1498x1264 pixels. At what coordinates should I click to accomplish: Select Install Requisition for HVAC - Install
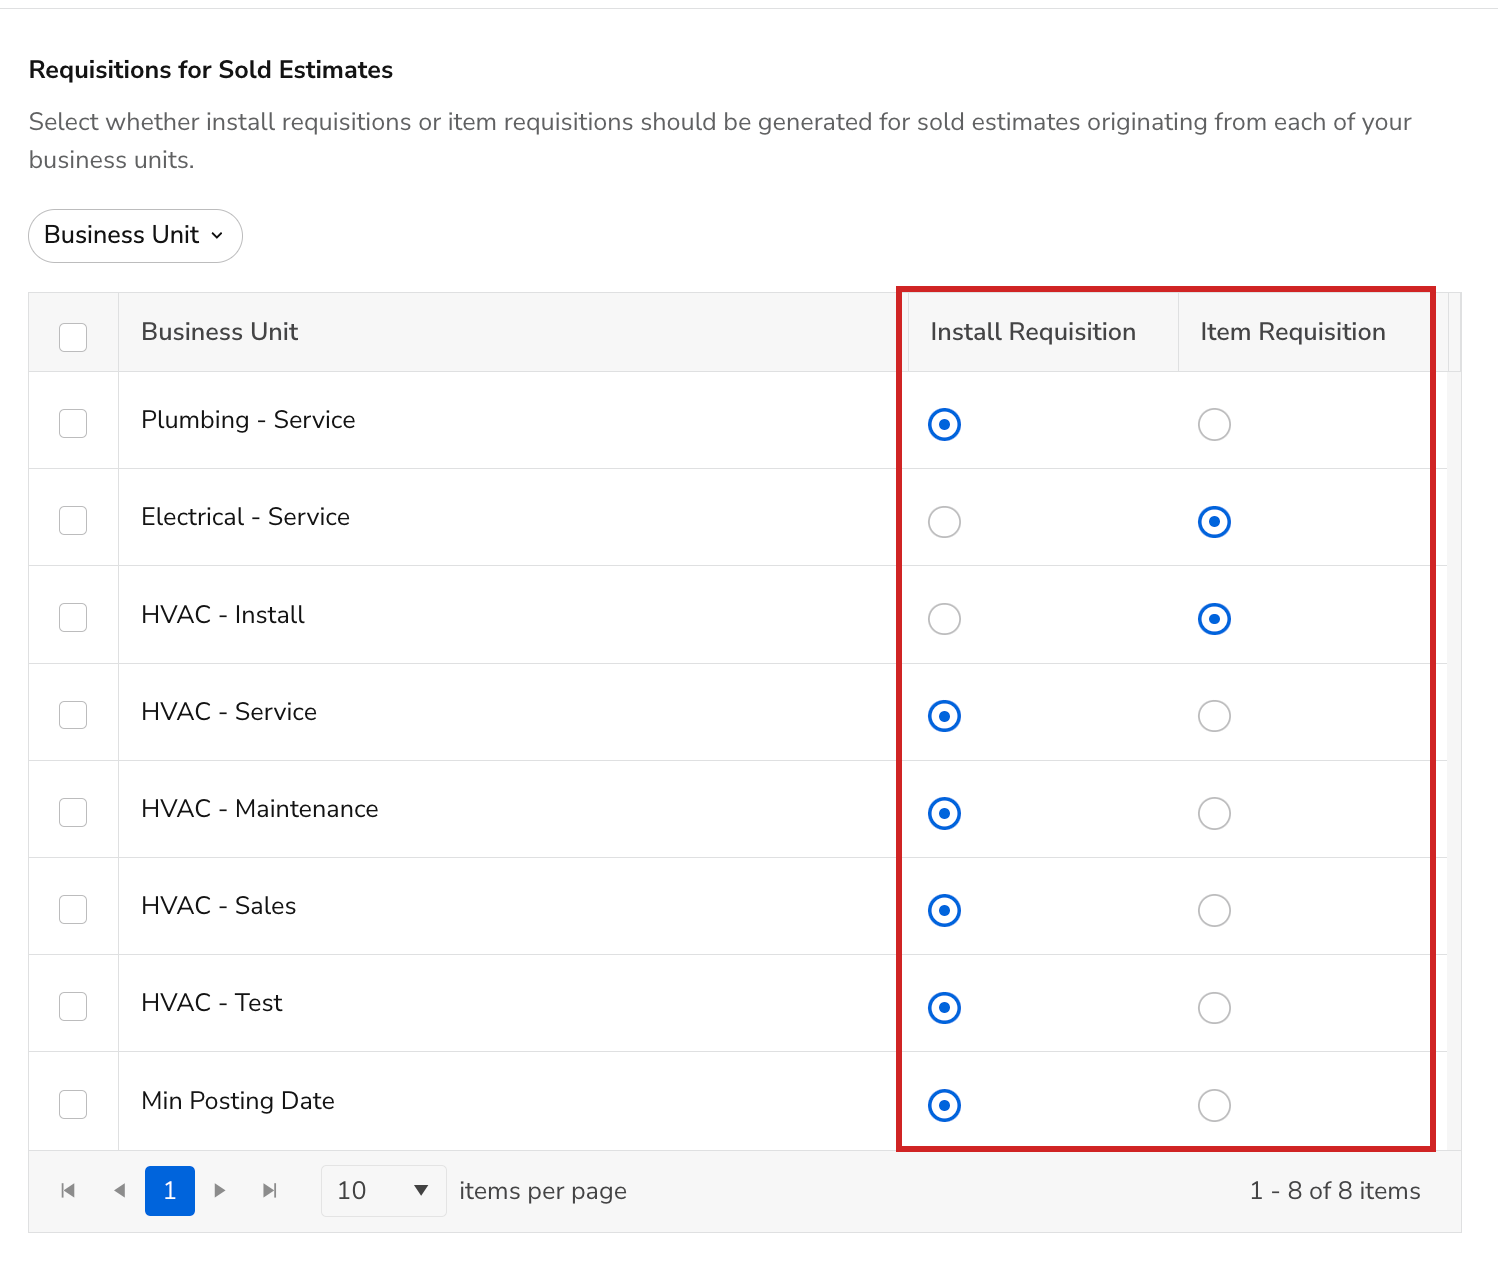point(944,618)
